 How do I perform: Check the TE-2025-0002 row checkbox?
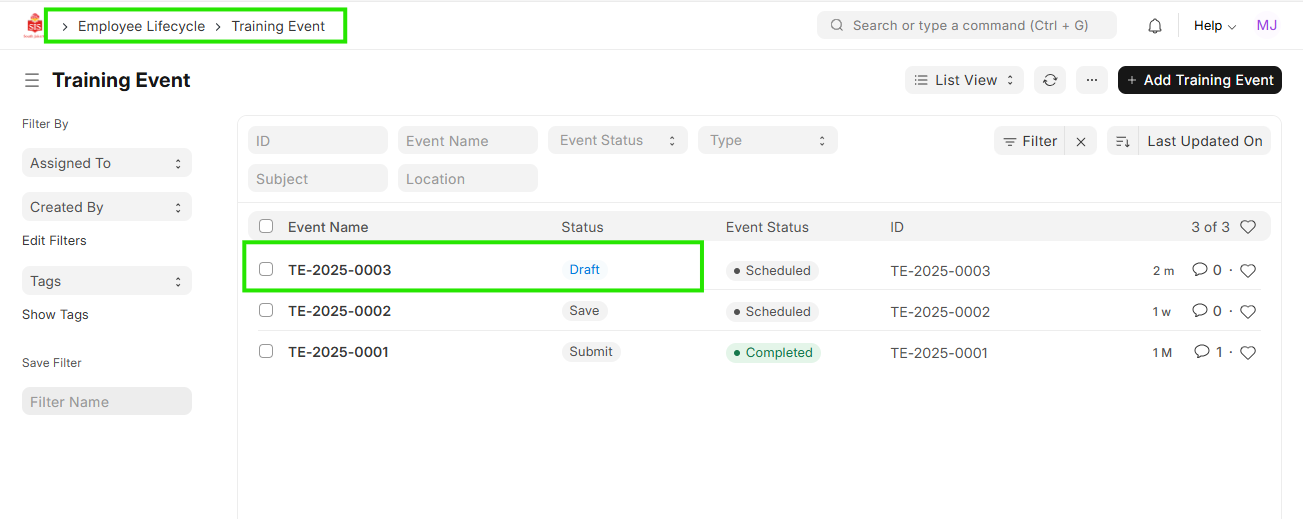(266, 310)
